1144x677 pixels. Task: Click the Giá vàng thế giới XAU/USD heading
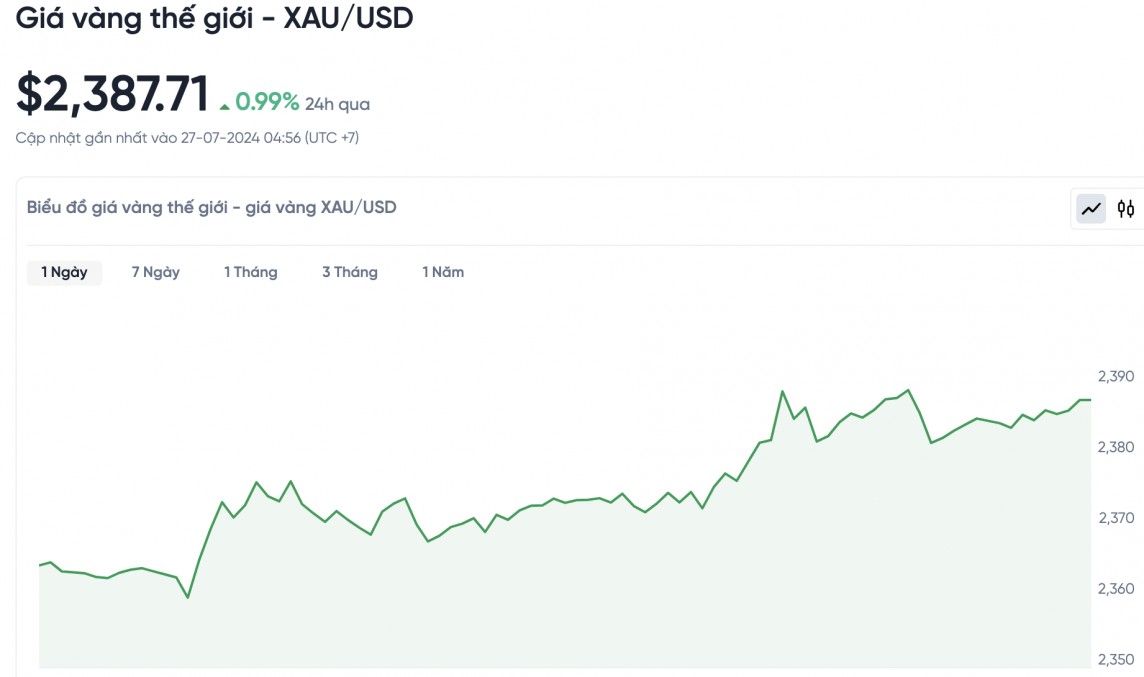pyautogui.click(x=214, y=18)
